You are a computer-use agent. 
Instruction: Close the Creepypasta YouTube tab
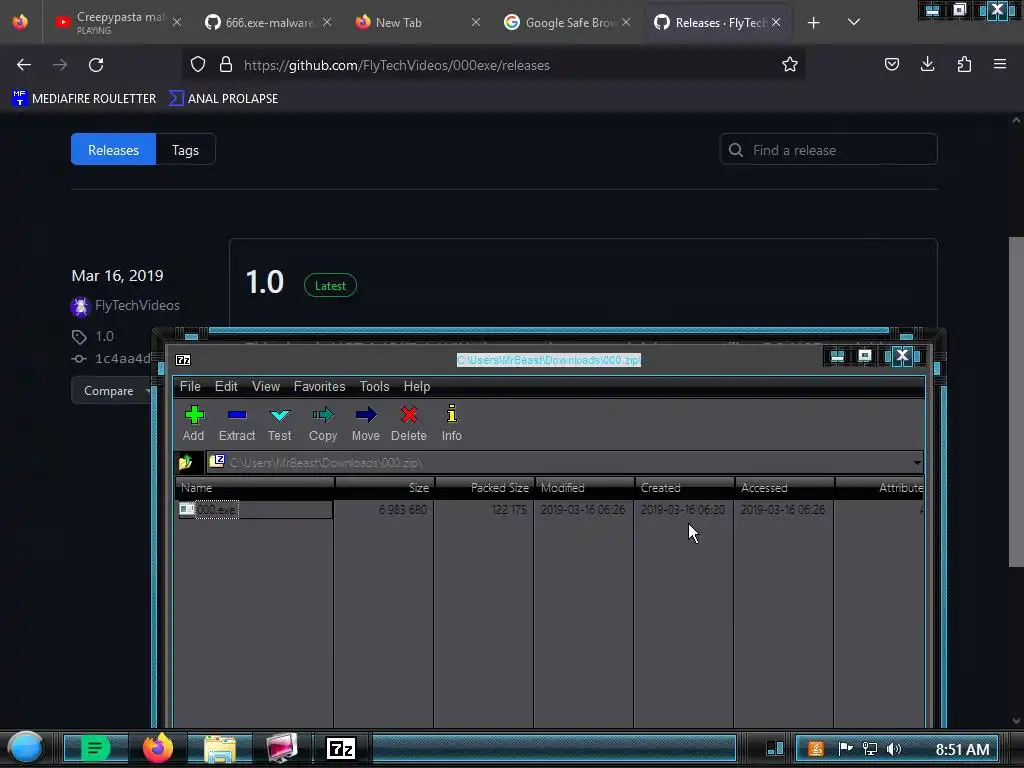[177, 22]
